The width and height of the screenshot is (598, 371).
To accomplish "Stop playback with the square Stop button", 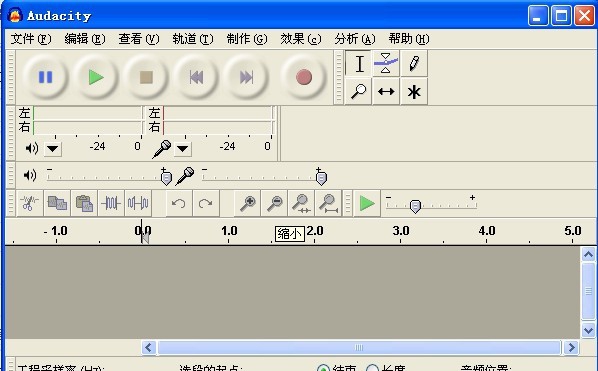I will pyautogui.click(x=146, y=77).
